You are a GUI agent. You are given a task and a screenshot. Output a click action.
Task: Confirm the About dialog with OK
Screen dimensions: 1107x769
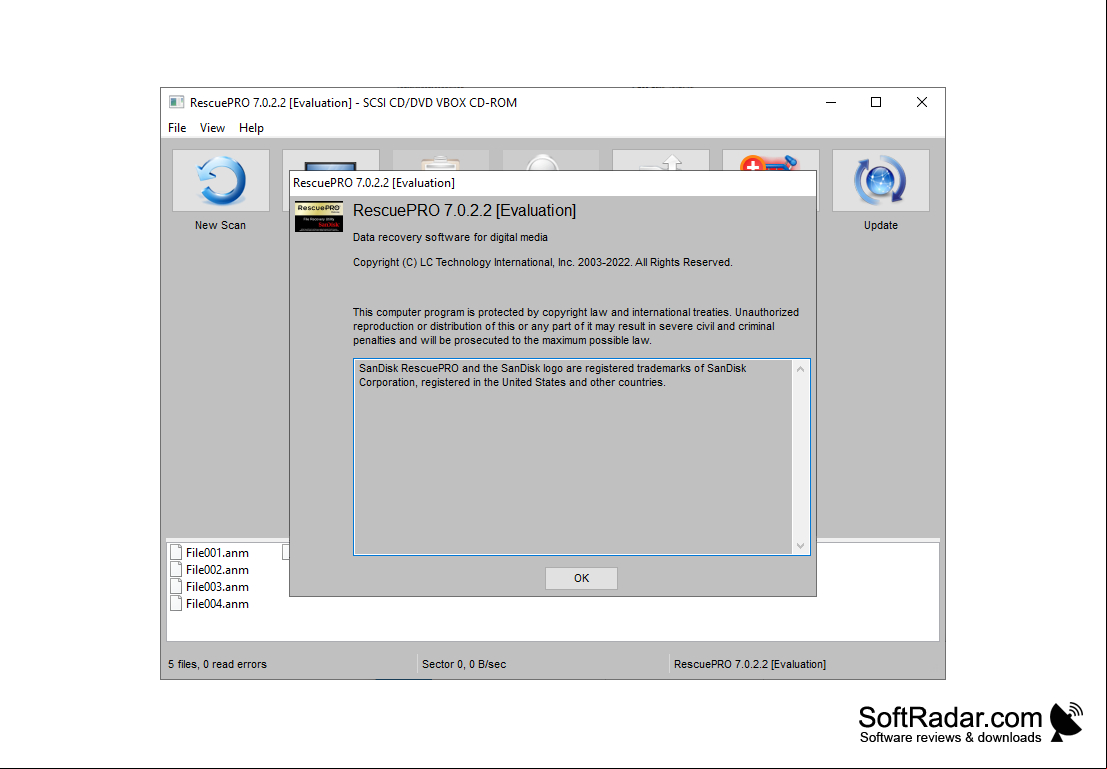tap(581, 578)
